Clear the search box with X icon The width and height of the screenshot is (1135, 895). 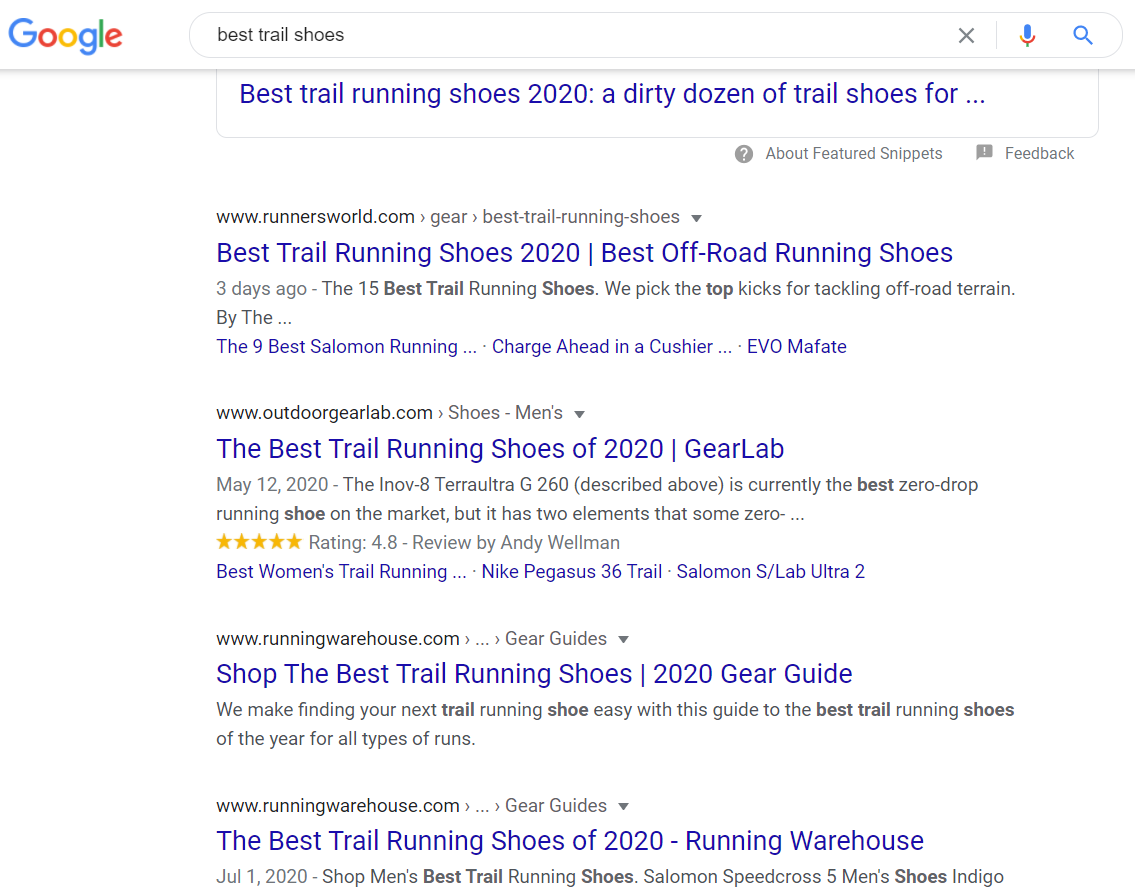966,35
